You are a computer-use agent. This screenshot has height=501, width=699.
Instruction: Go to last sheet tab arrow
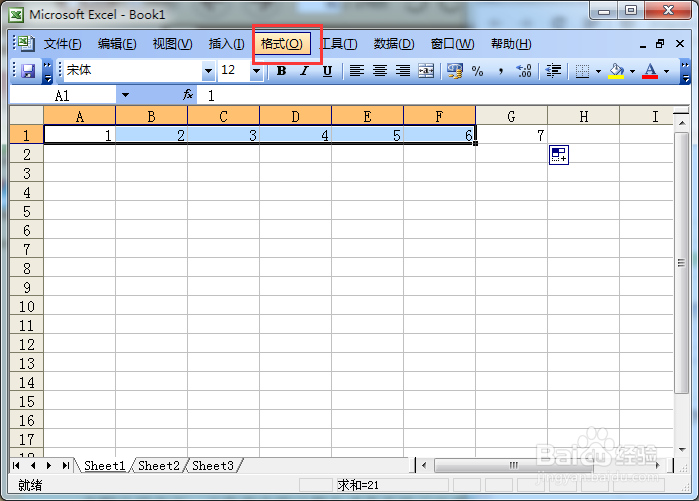[x=66, y=465]
